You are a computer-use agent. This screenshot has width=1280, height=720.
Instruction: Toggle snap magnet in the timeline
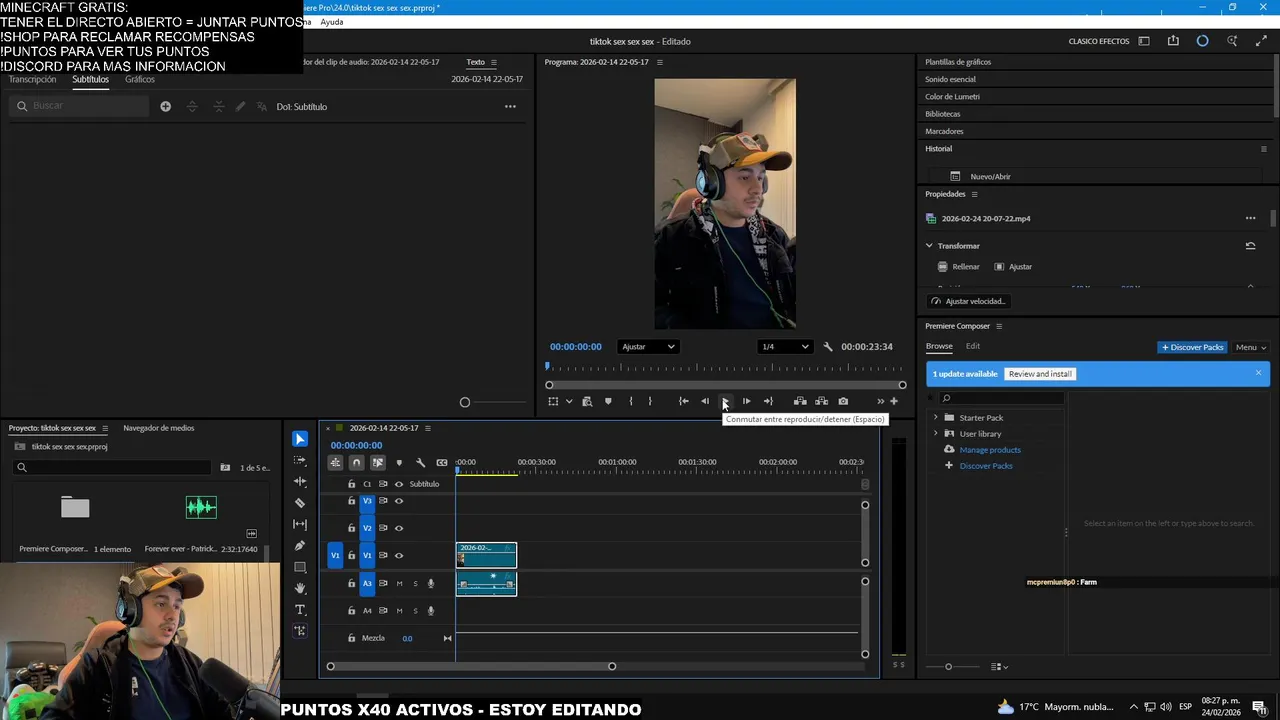click(356, 462)
